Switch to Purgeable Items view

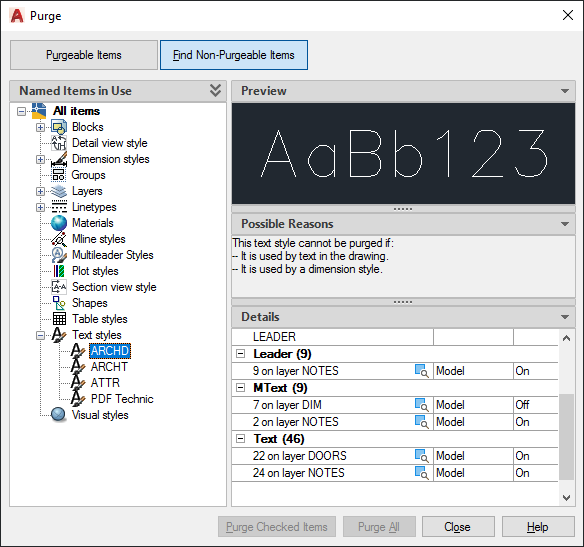(84, 55)
